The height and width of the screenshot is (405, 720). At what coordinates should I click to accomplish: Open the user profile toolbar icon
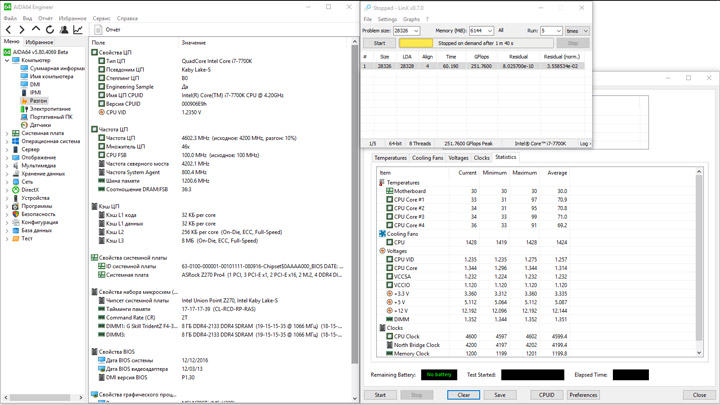coord(64,30)
